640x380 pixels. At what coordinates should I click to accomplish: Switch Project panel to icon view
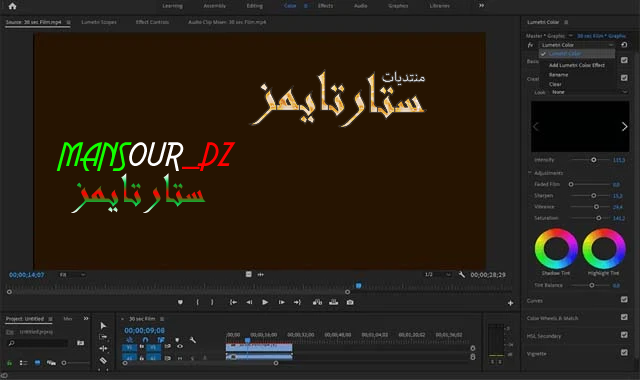coord(37,362)
